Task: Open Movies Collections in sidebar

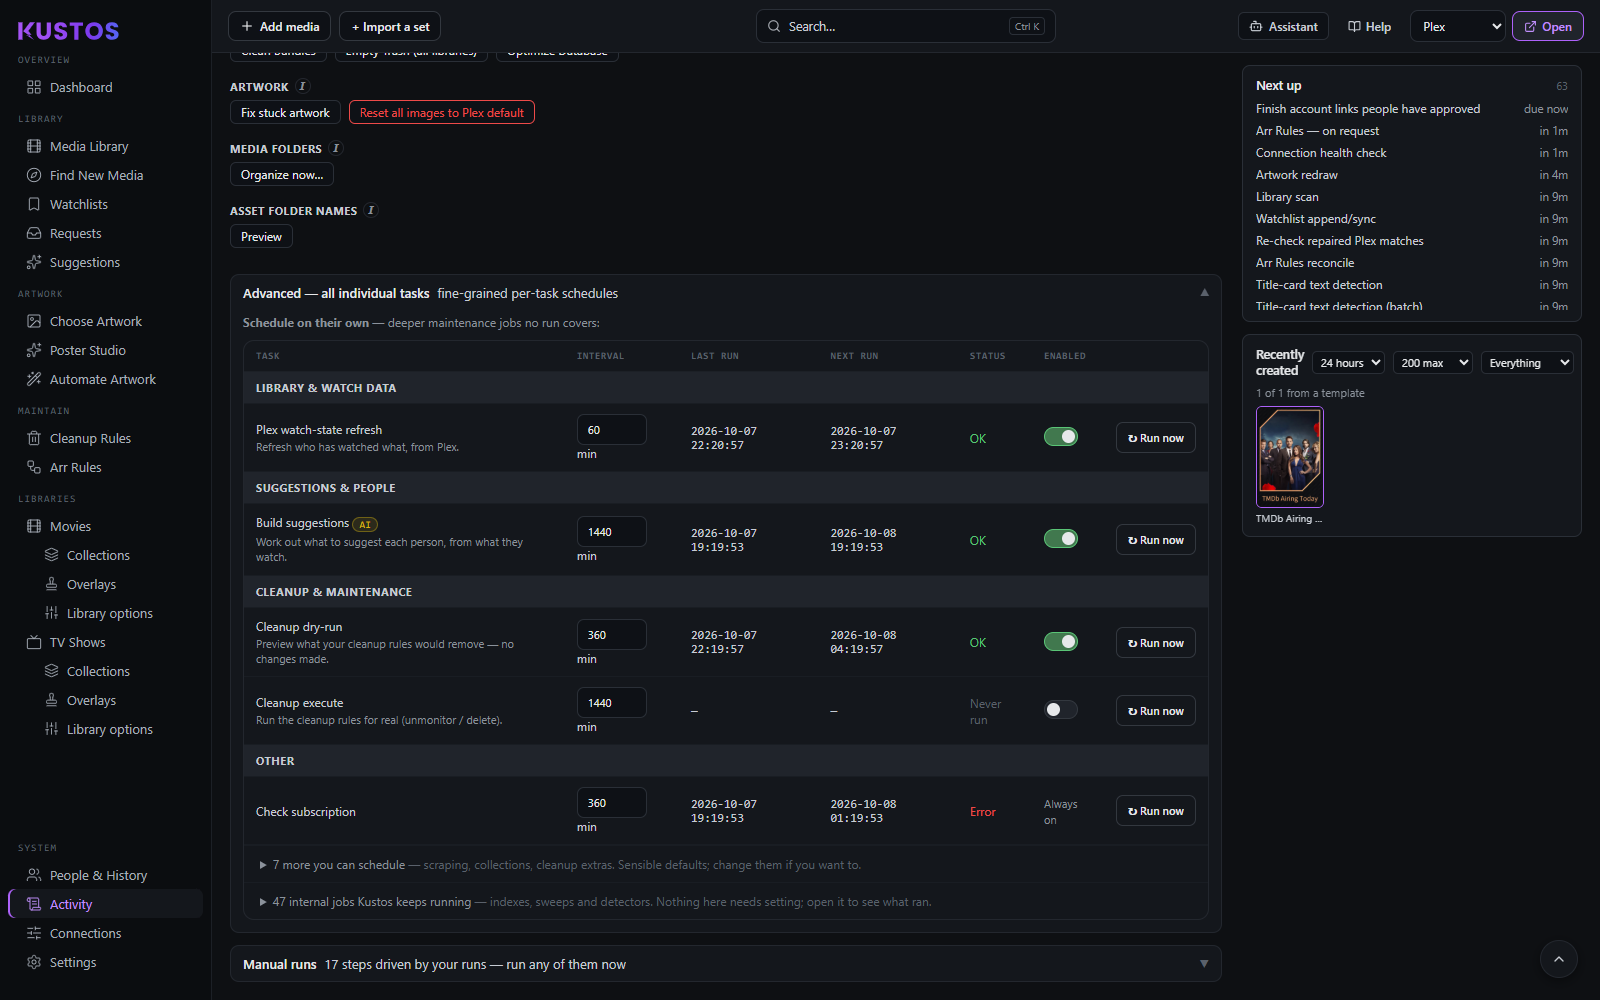Action: tap(98, 555)
